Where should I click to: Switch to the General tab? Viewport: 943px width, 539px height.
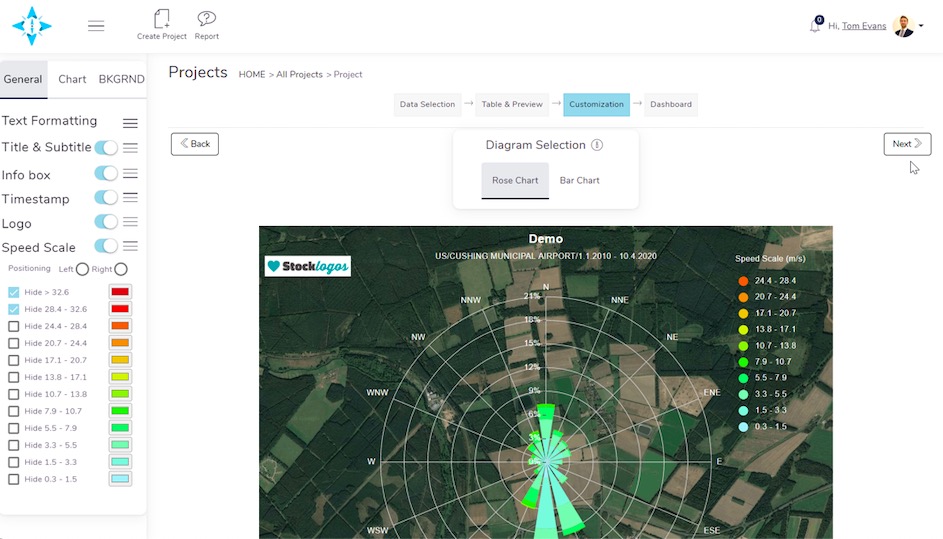tap(23, 79)
